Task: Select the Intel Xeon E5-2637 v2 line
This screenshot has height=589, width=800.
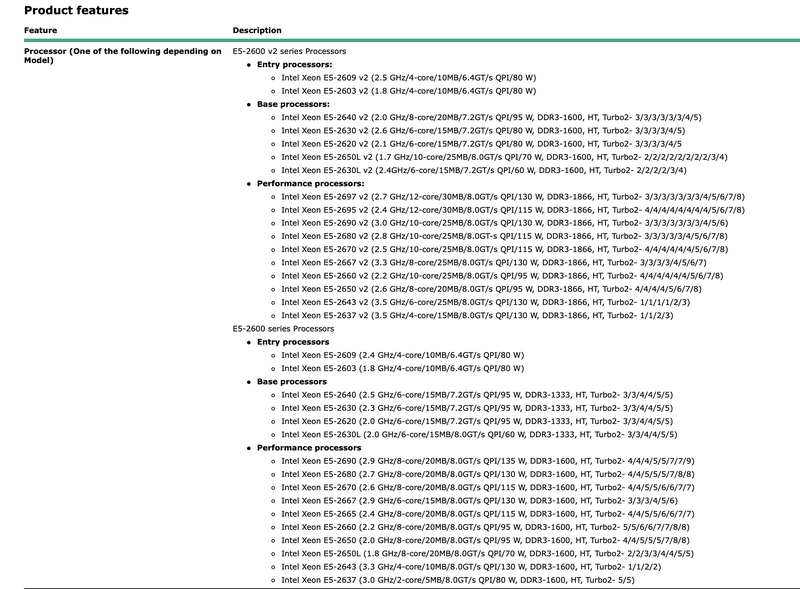Action: [x=478, y=315]
